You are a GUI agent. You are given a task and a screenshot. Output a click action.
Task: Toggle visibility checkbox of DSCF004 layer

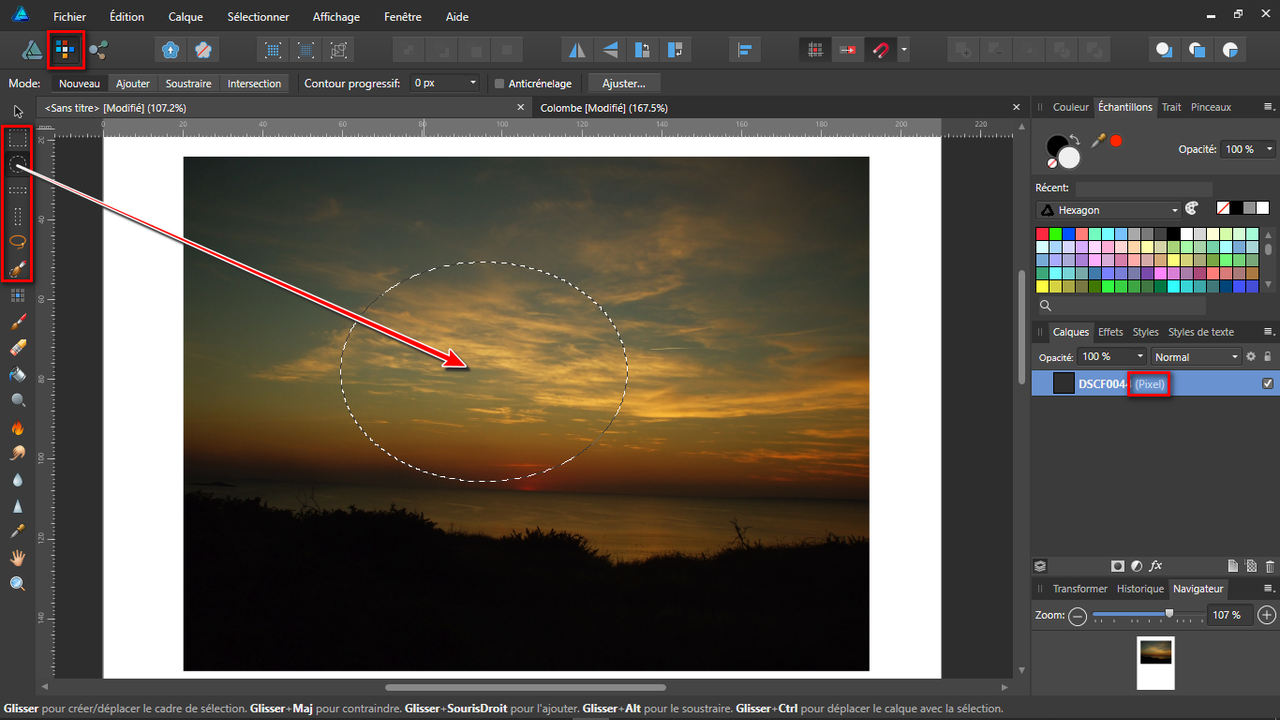1268,383
